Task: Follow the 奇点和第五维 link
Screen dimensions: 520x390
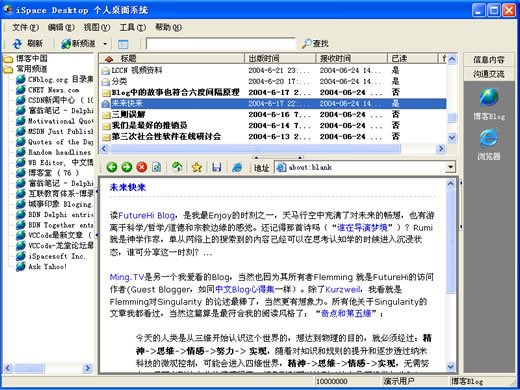Action: (346, 313)
